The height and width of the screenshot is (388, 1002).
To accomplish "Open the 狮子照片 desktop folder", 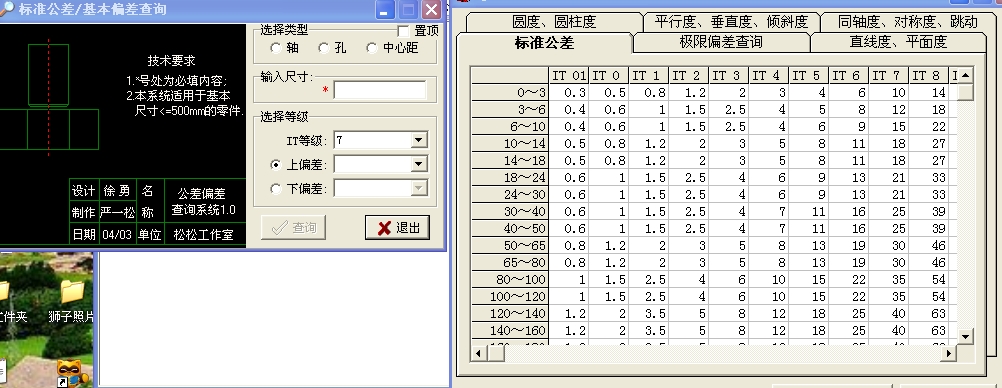I will [x=72, y=300].
